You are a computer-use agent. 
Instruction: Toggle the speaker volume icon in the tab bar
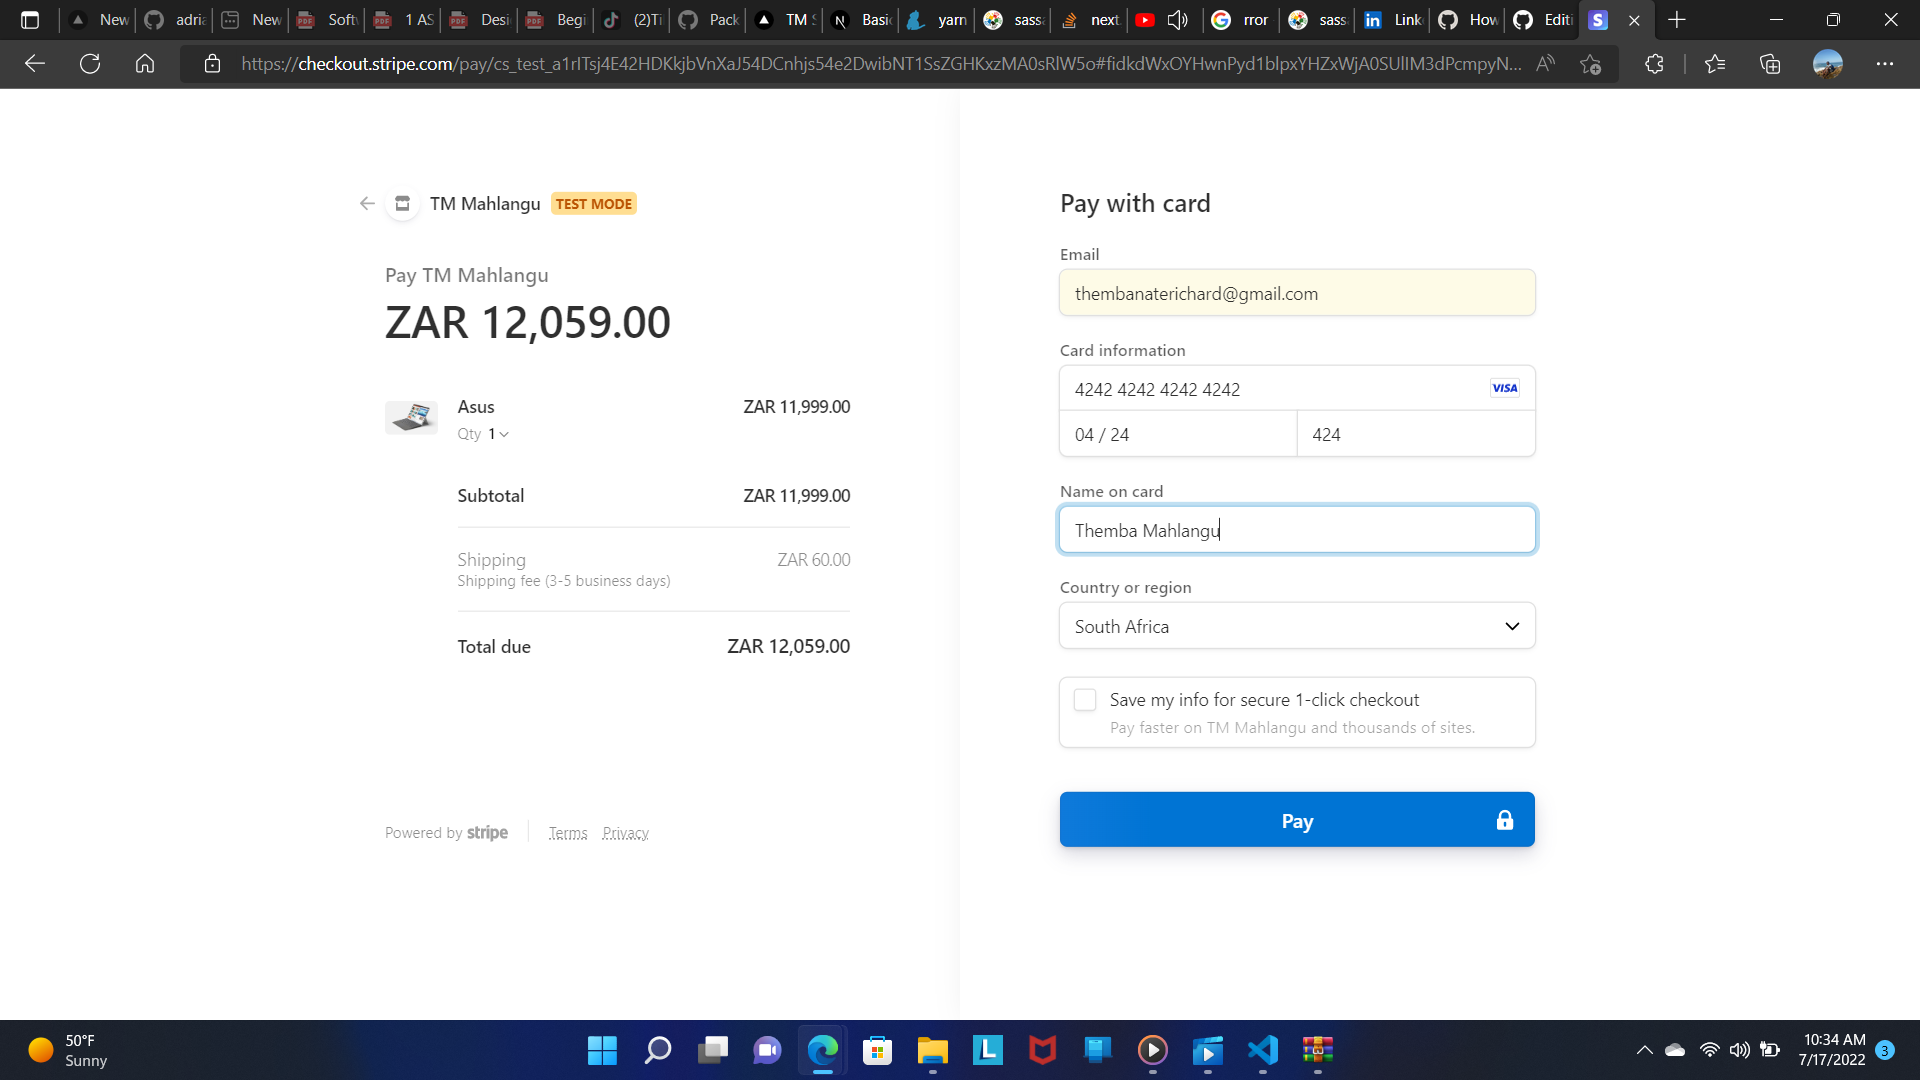pyautogui.click(x=1178, y=19)
